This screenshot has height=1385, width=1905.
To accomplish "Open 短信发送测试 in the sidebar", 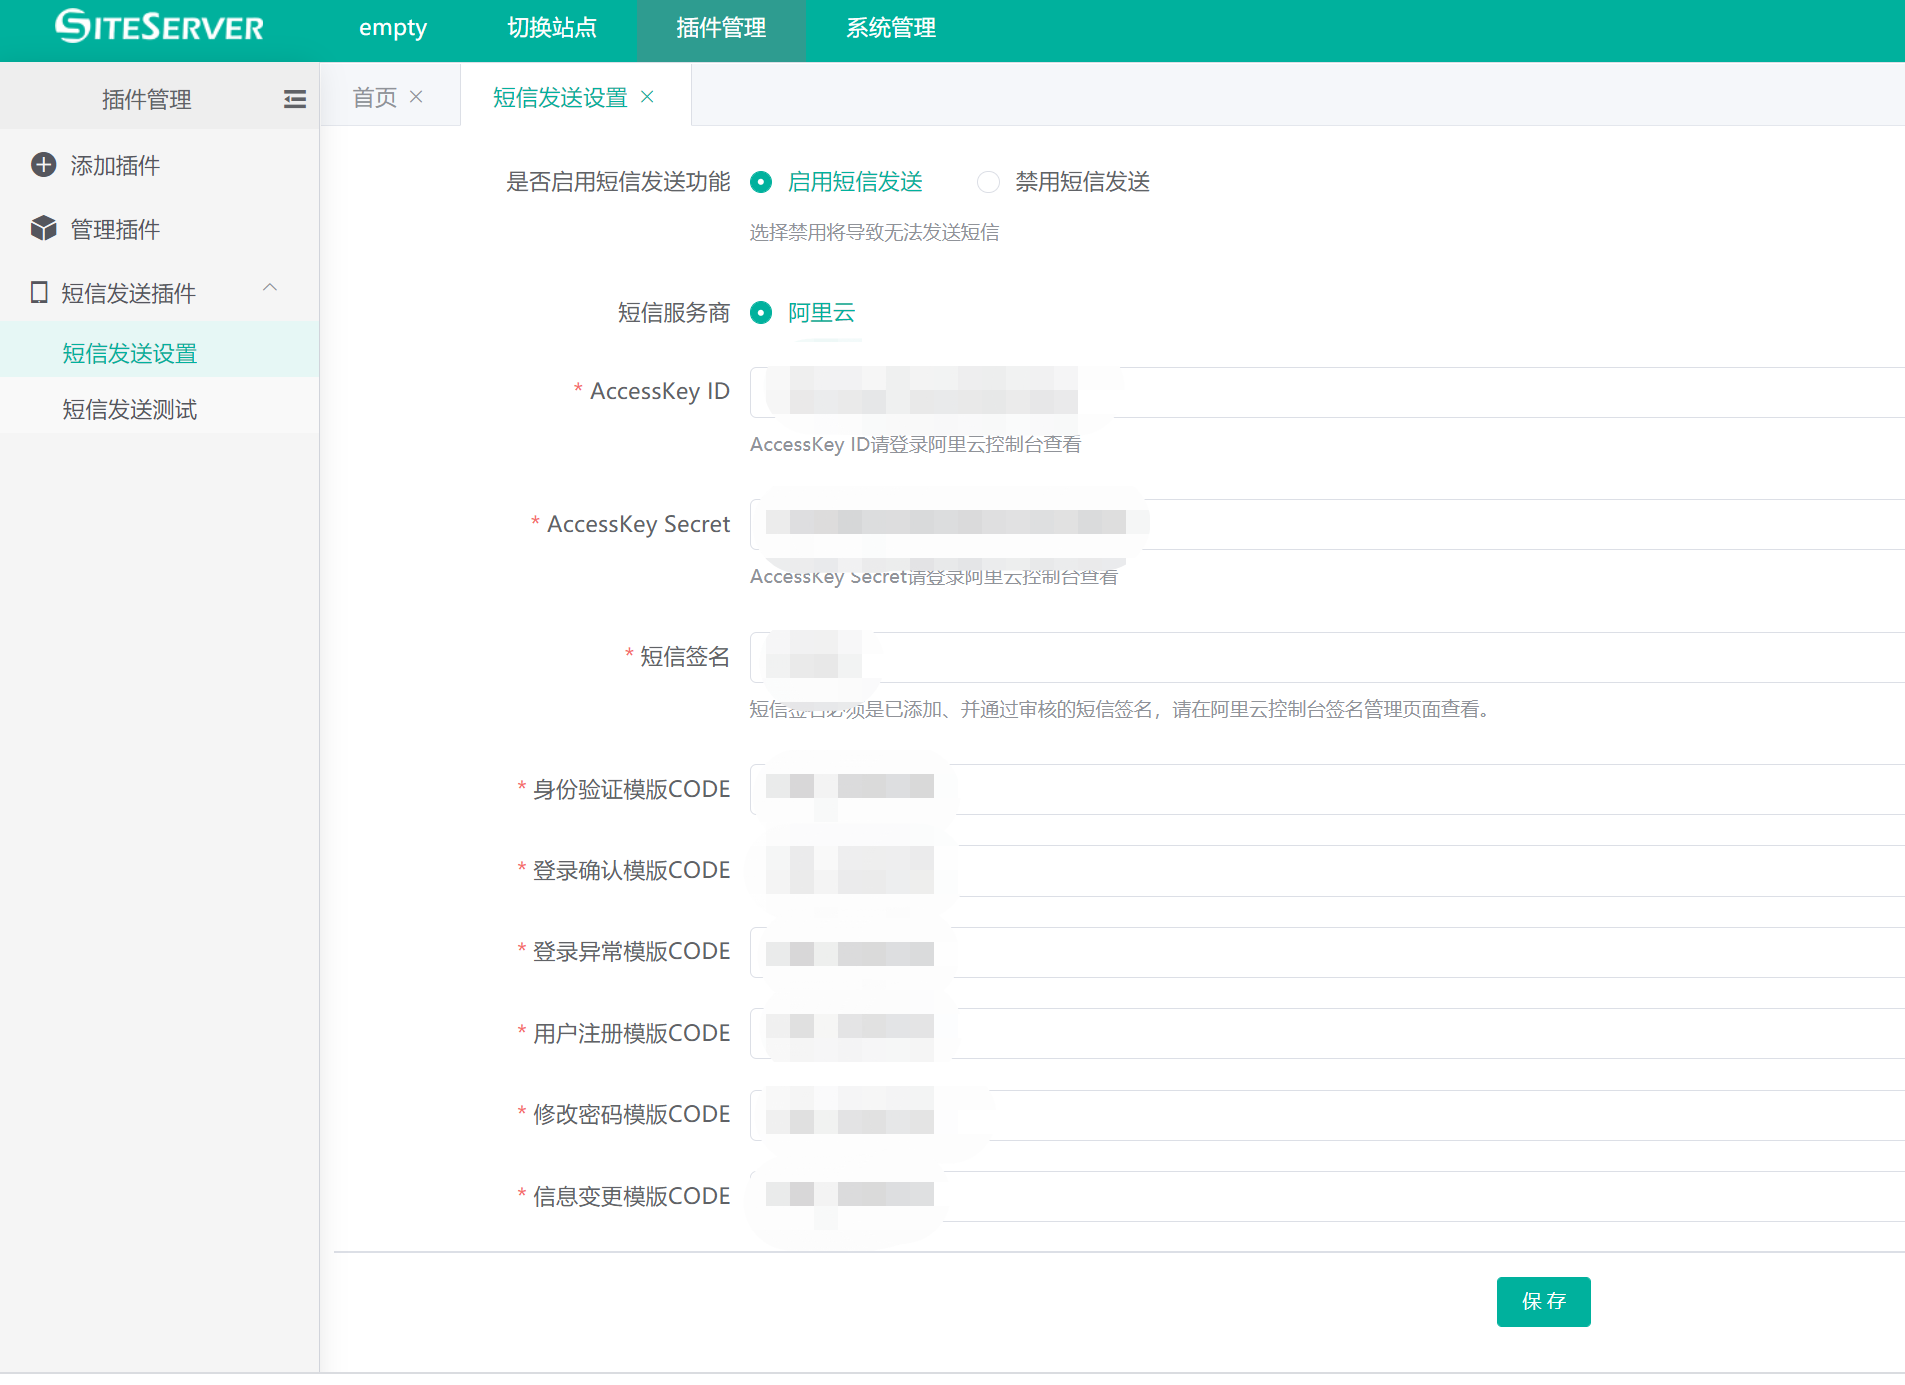I will pyautogui.click(x=130, y=409).
